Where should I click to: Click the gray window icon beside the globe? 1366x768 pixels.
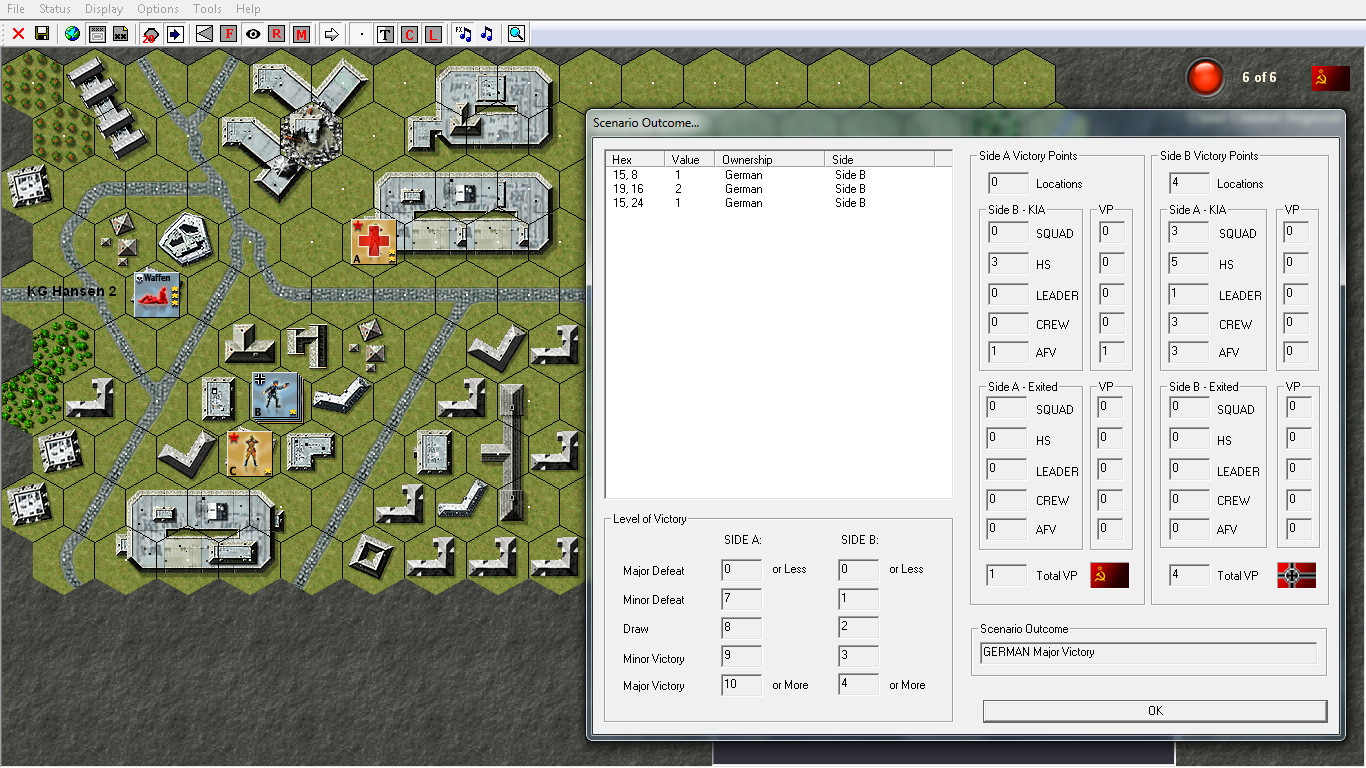click(x=97, y=34)
